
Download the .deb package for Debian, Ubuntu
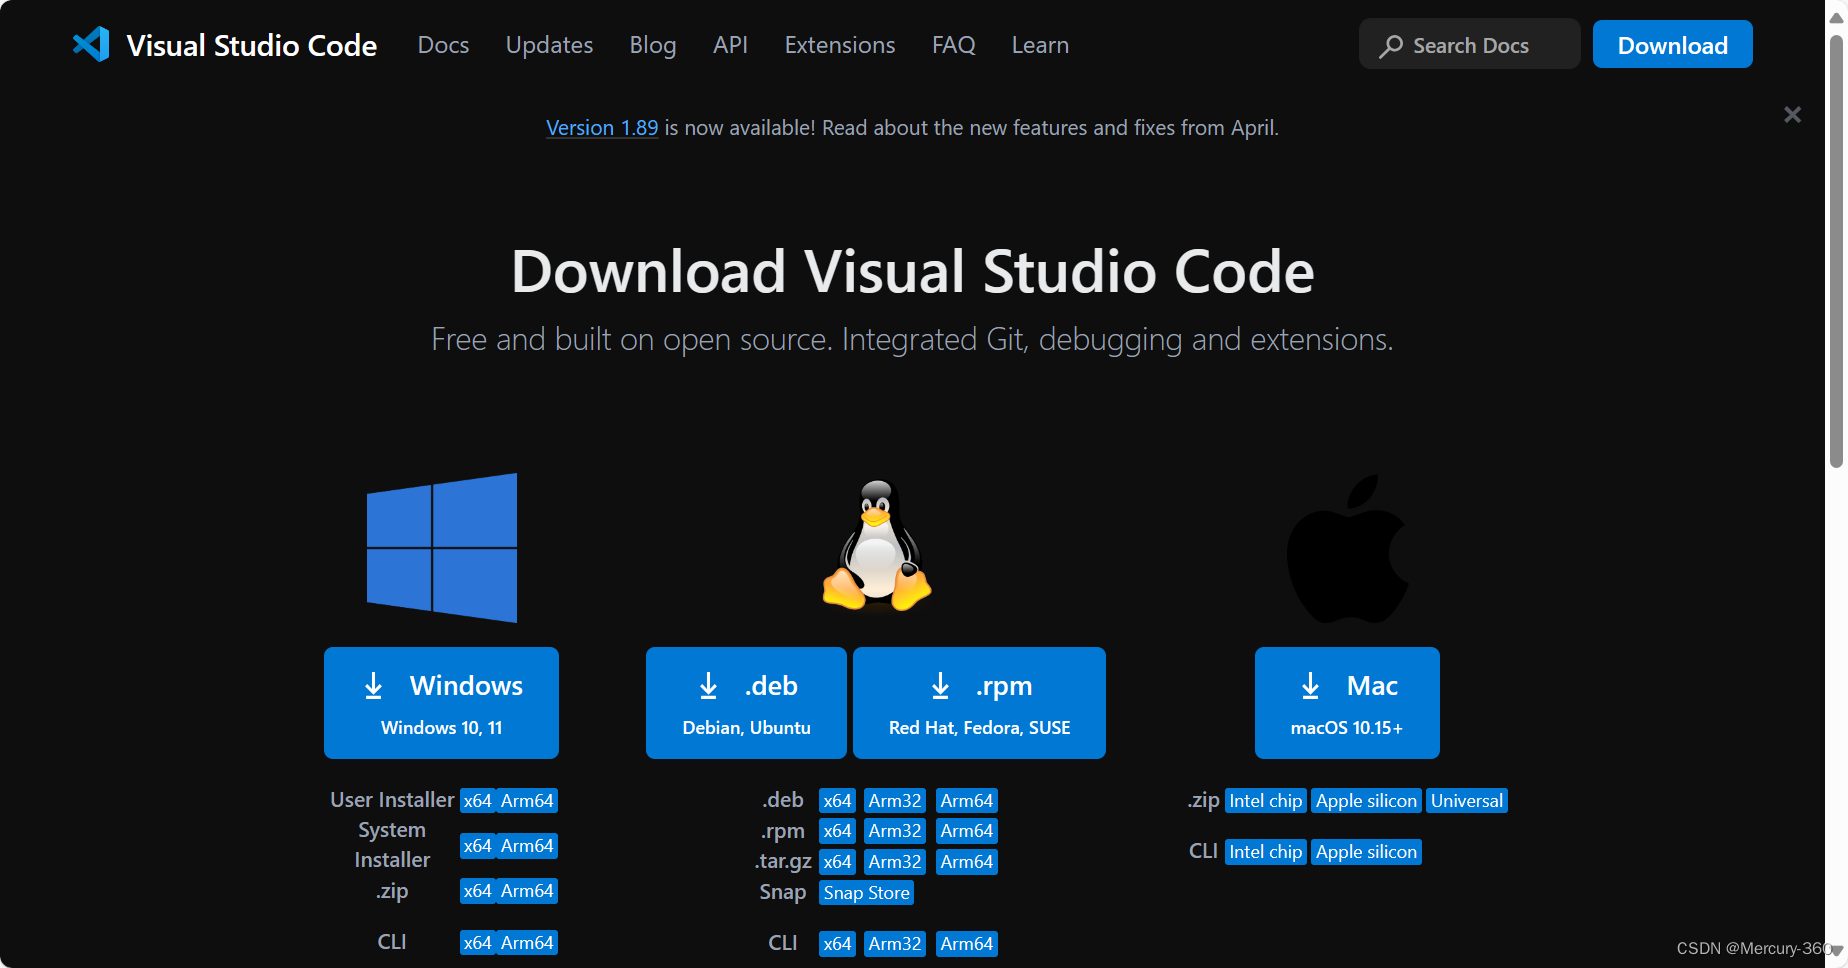pos(745,702)
